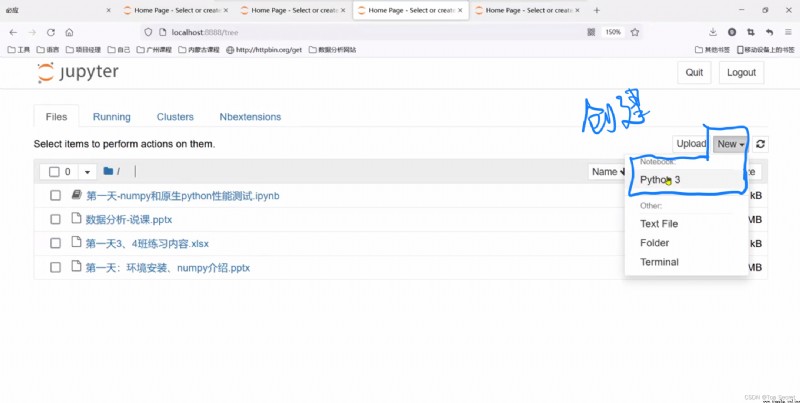800x403 pixels.
Task: Go back with browser back arrow
Action: pyautogui.click(x=13, y=32)
